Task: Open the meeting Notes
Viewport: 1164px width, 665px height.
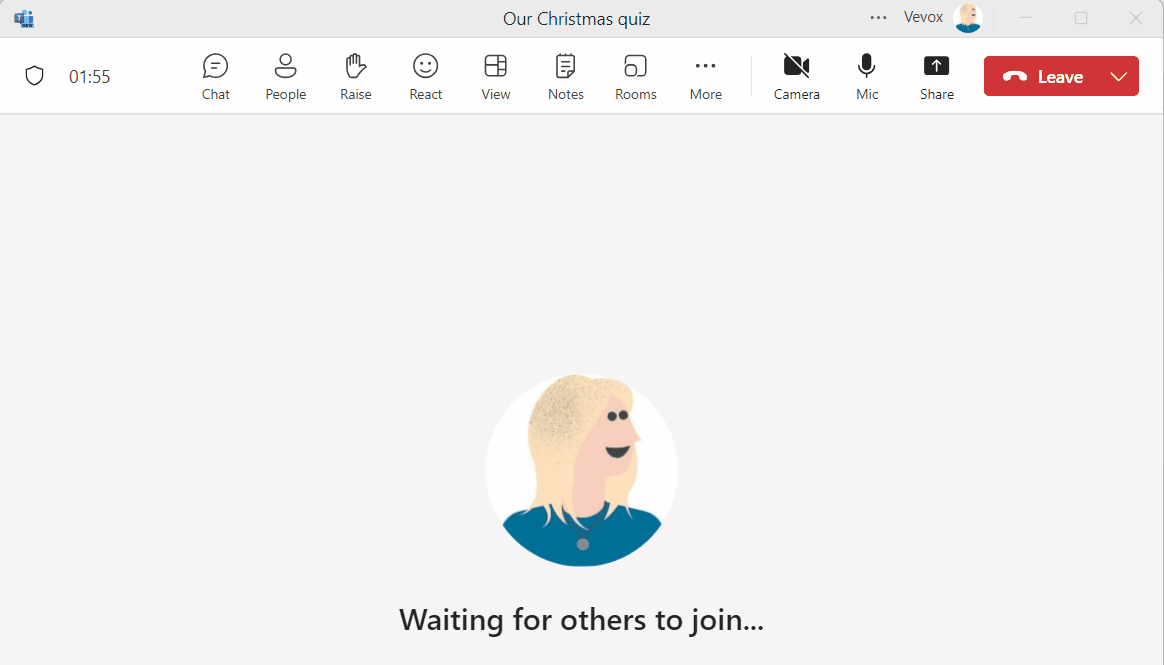Action: click(x=565, y=75)
